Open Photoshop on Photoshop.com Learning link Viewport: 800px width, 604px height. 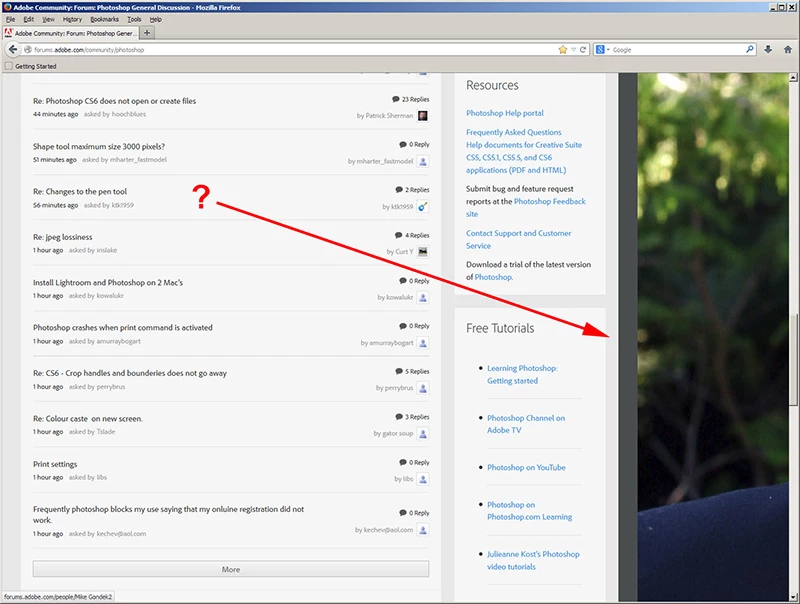529,511
